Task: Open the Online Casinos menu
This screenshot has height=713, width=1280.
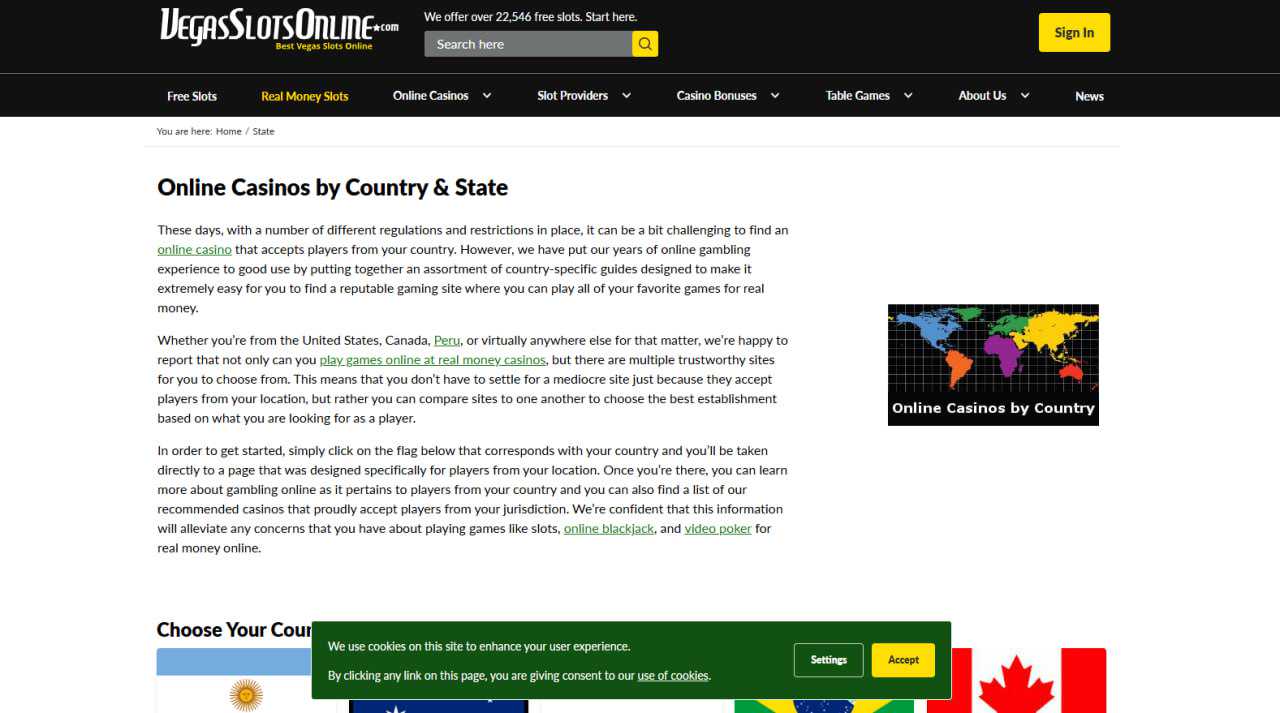Action: pos(431,96)
